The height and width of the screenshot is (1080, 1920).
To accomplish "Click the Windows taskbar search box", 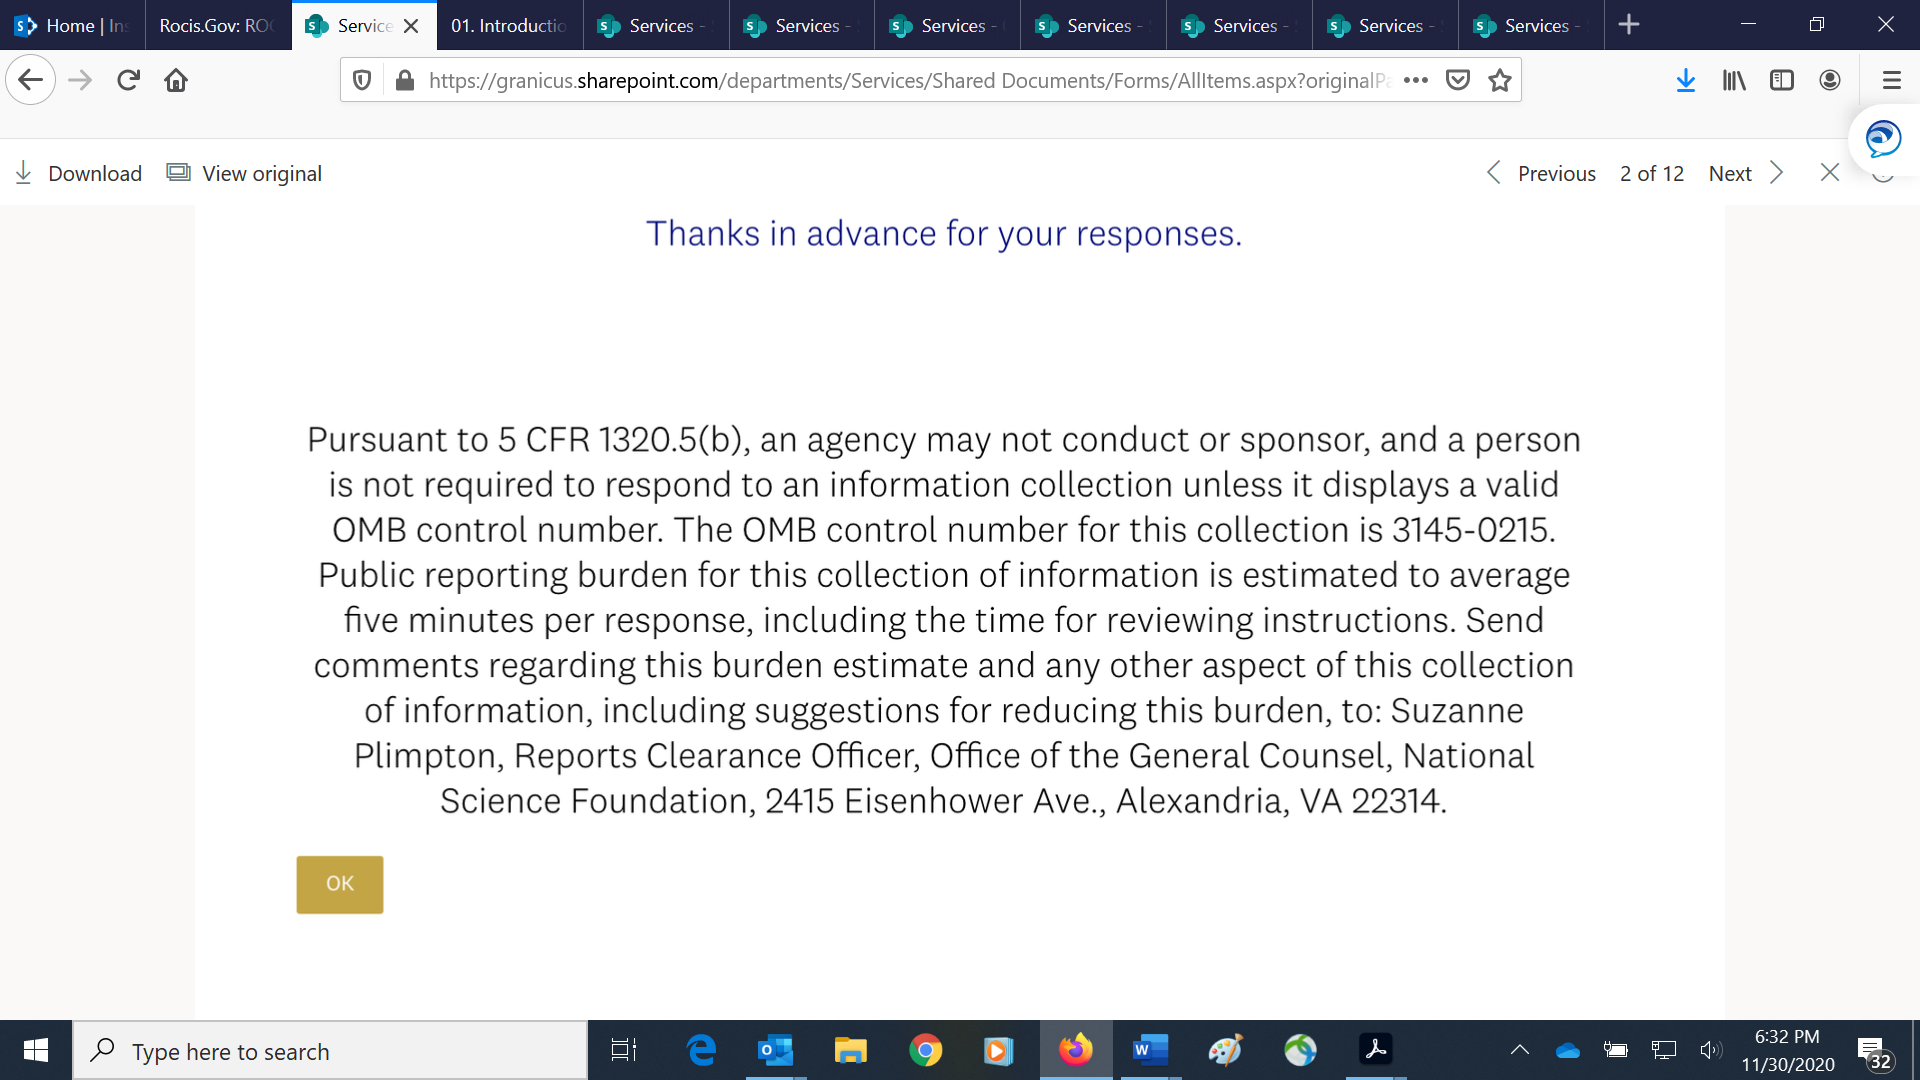I will 330,1051.
